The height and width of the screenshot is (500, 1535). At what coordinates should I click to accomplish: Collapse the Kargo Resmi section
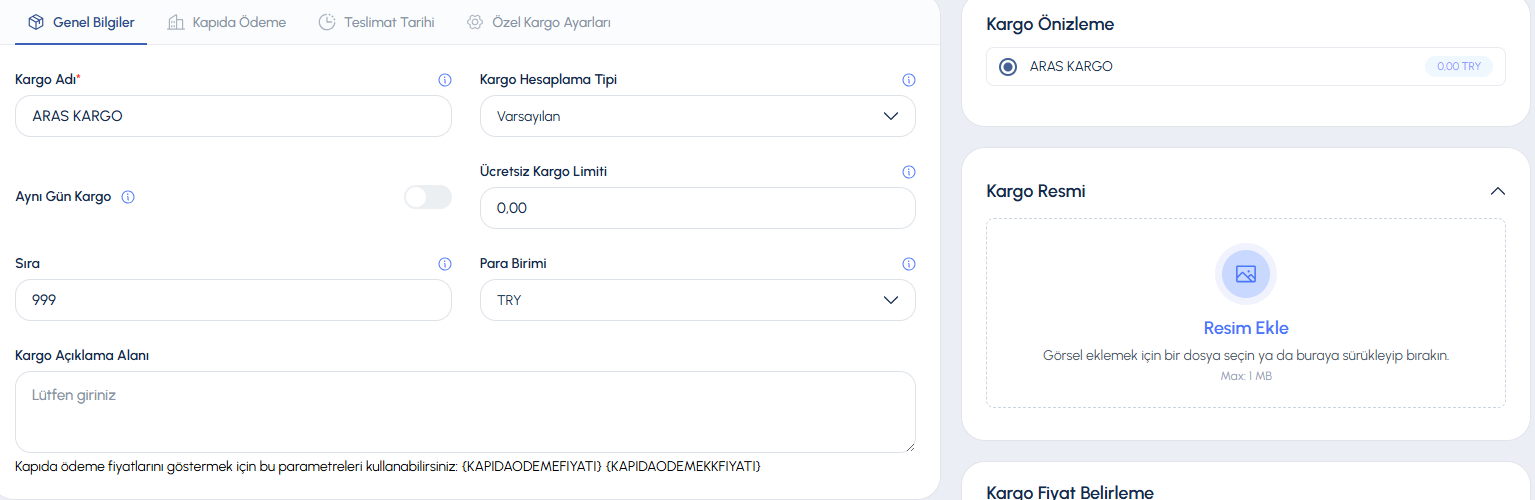[x=1497, y=191]
